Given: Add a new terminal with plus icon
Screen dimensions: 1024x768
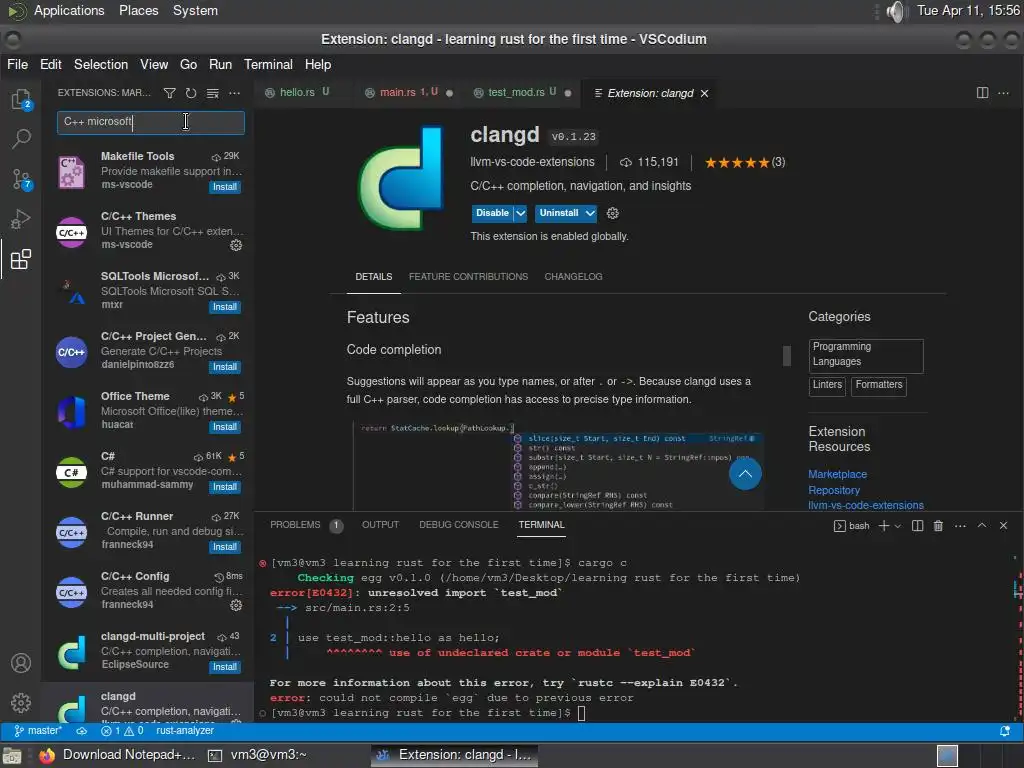Looking at the screenshot, I should click(x=884, y=526).
